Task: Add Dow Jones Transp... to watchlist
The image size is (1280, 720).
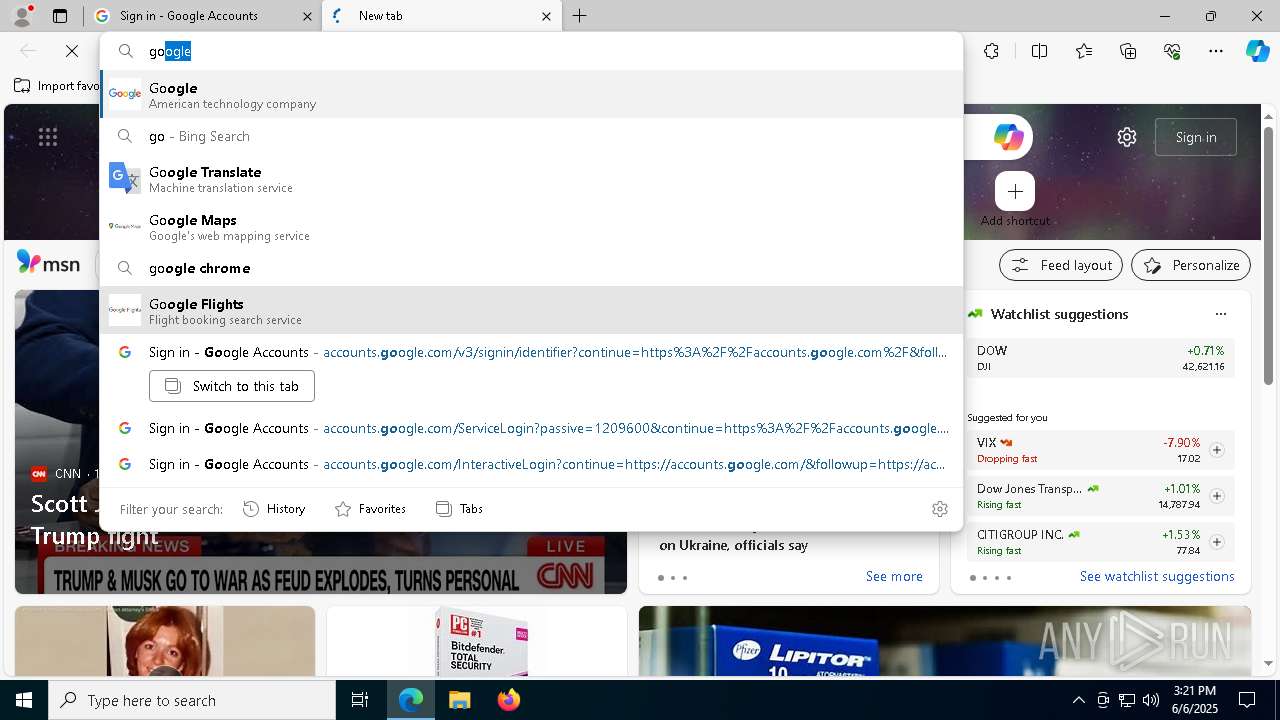Action: pos(1217,496)
